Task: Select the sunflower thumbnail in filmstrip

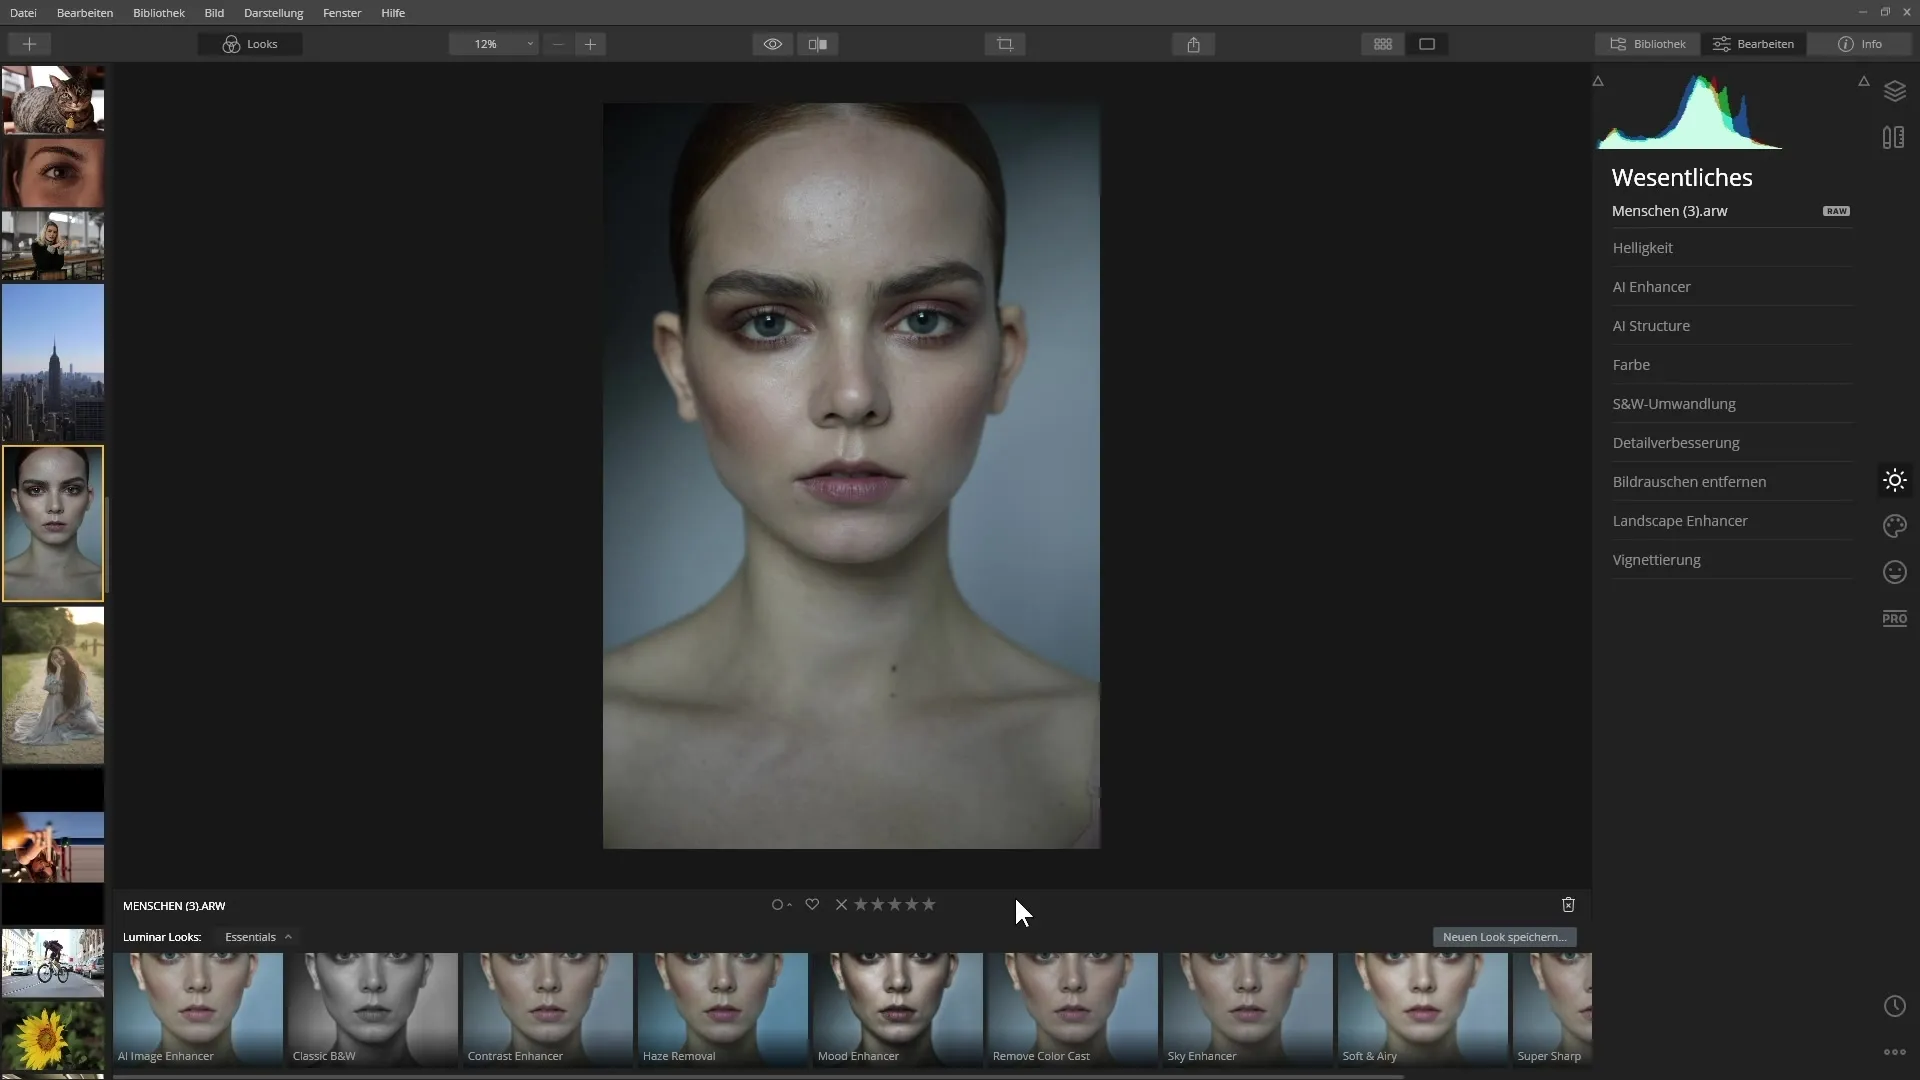Action: point(53,1037)
